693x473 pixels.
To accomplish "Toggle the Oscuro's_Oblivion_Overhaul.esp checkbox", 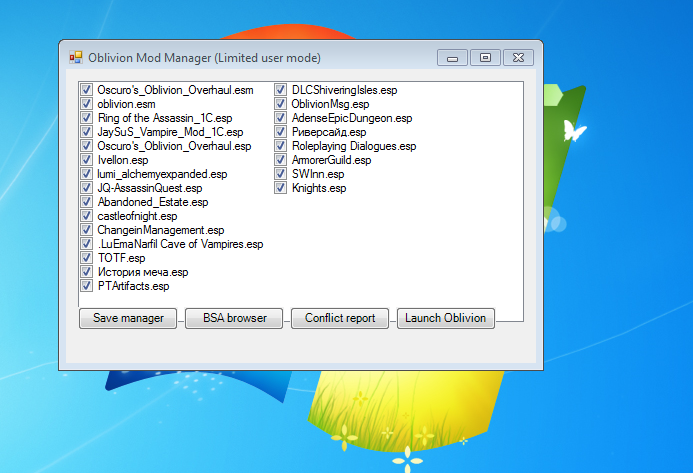I will [86, 146].
